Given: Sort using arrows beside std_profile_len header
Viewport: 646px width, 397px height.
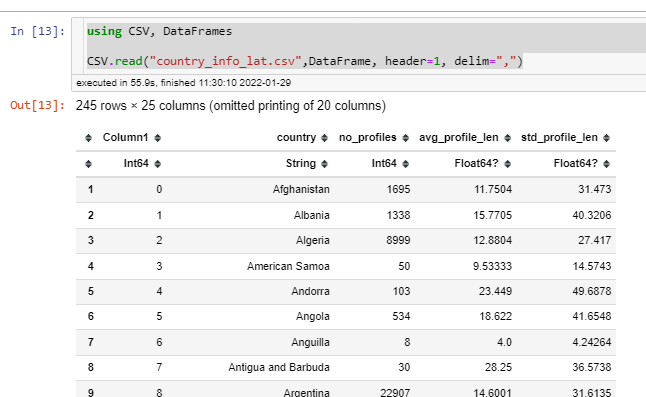Looking at the screenshot, I should point(606,138).
